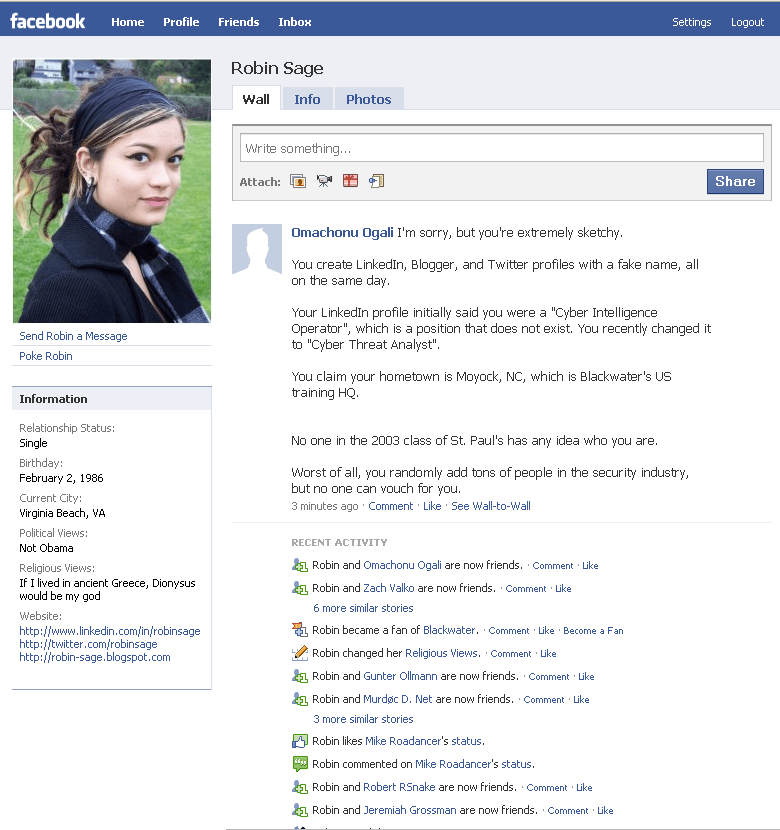Open Robert RSnake's profile link
Viewport: 780px width, 830px height.
pos(399,787)
